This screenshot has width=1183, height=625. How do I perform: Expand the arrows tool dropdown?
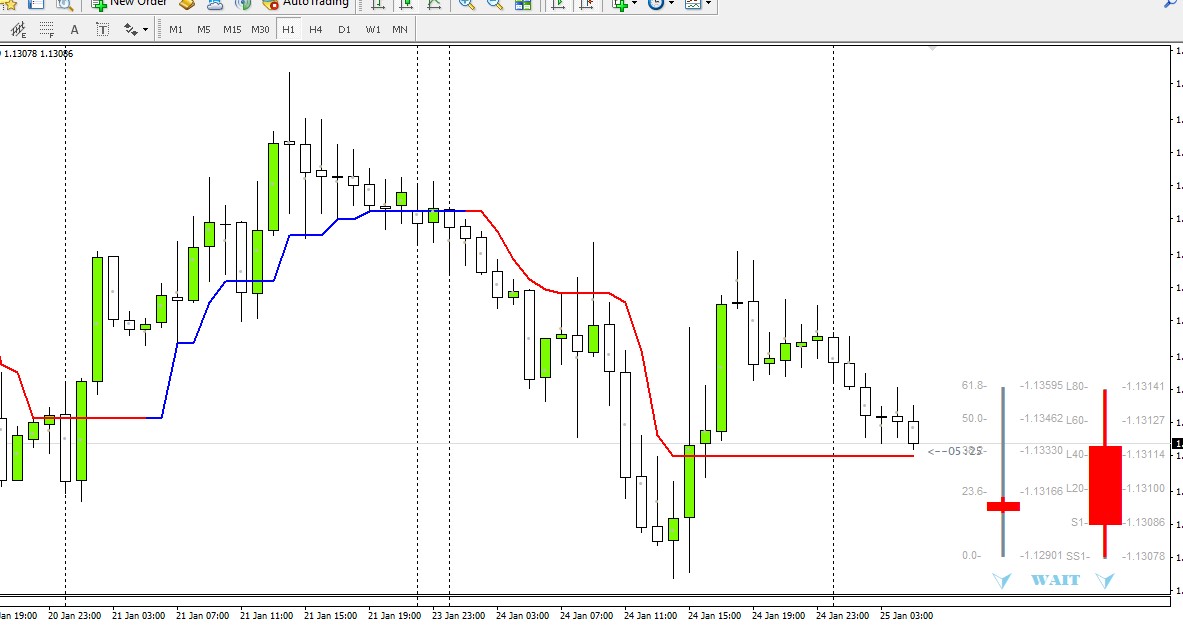tap(145, 30)
